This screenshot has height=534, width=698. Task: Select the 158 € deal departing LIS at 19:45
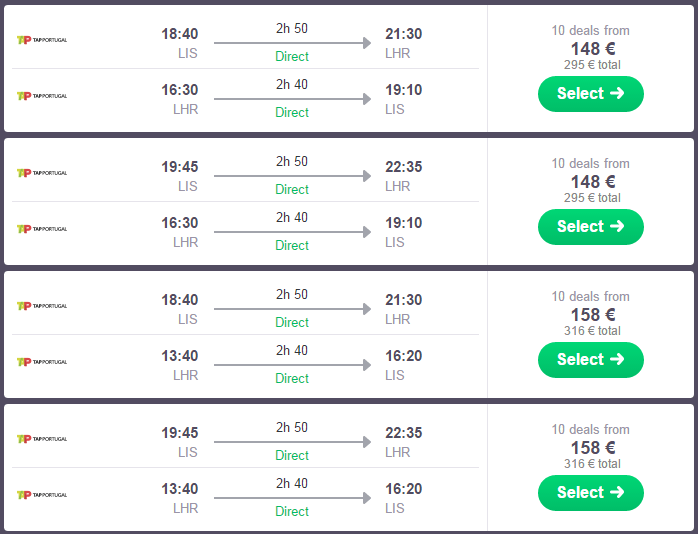coord(590,493)
